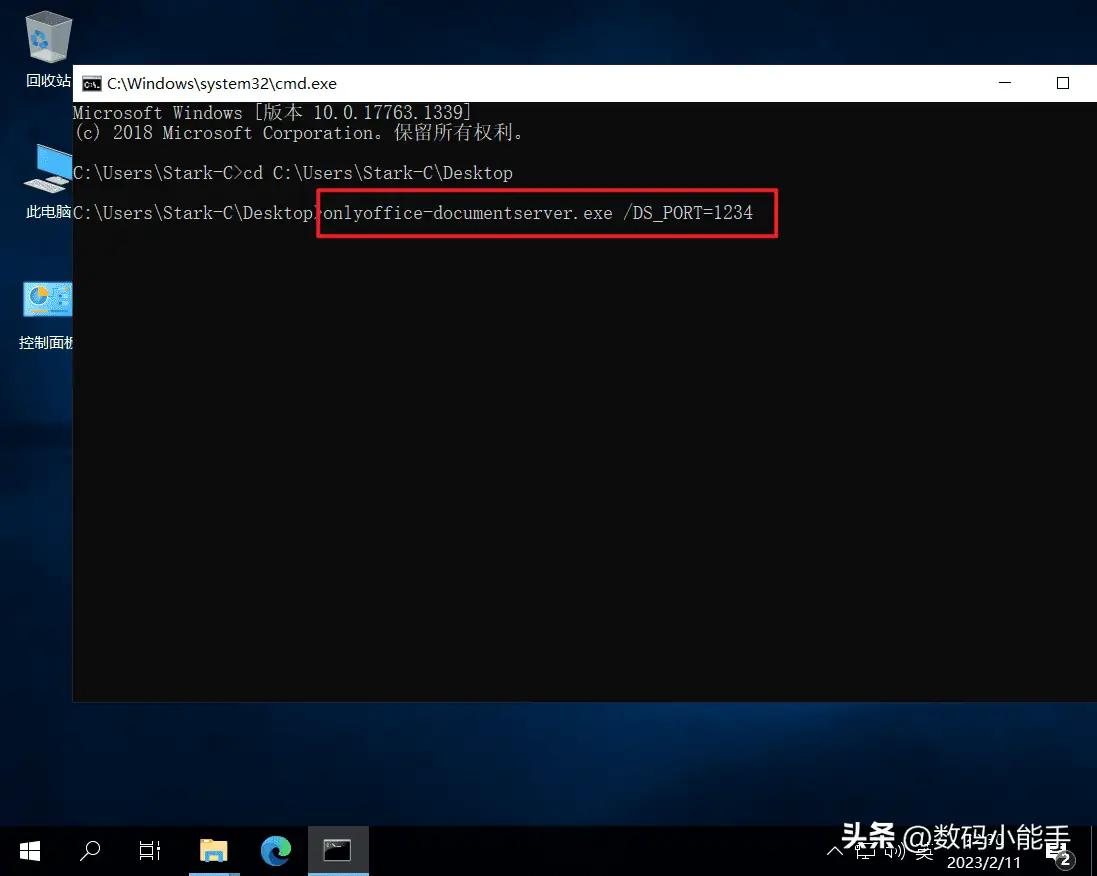Select the 控制面板 Control Panel desktop icon
Image resolution: width=1097 pixels, height=876 pixels.
pyautogui.click(x=46, y=314)
